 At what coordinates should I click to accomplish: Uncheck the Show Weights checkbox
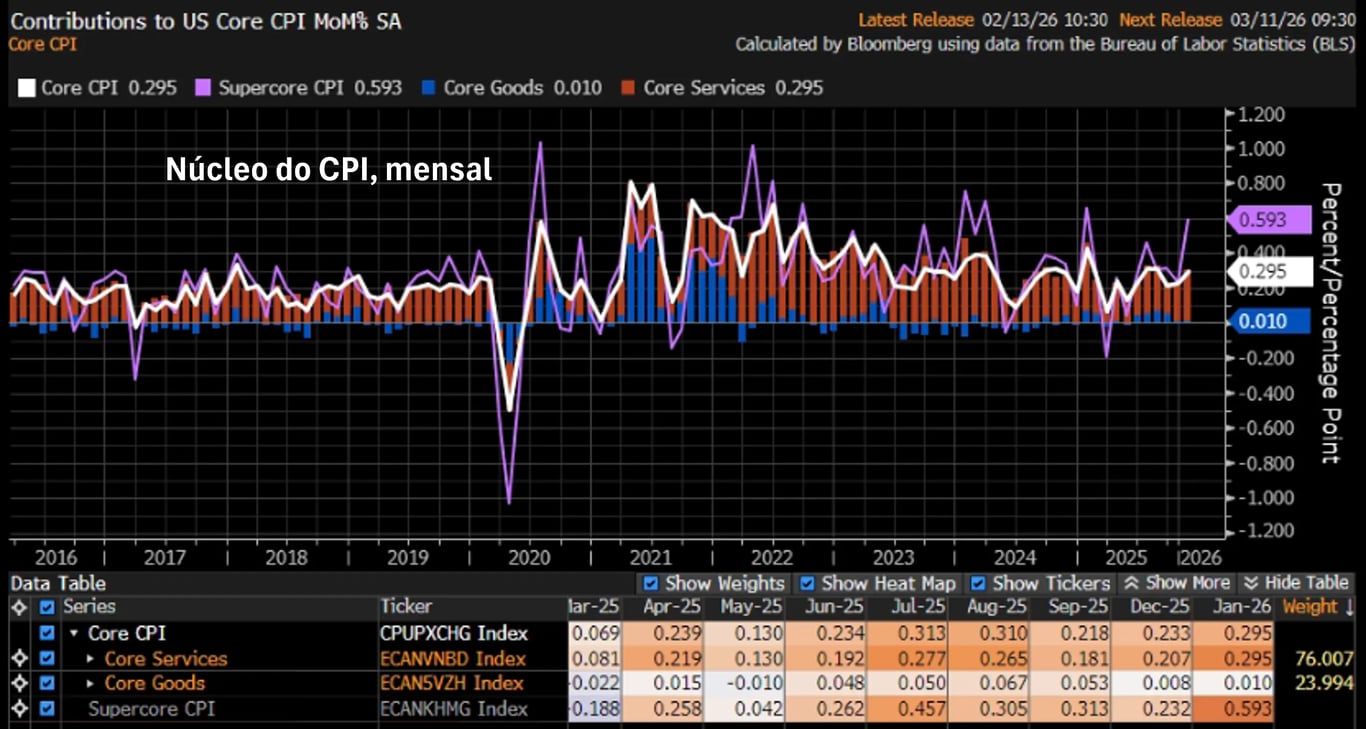pyautogui.click(x=651, y=583)
